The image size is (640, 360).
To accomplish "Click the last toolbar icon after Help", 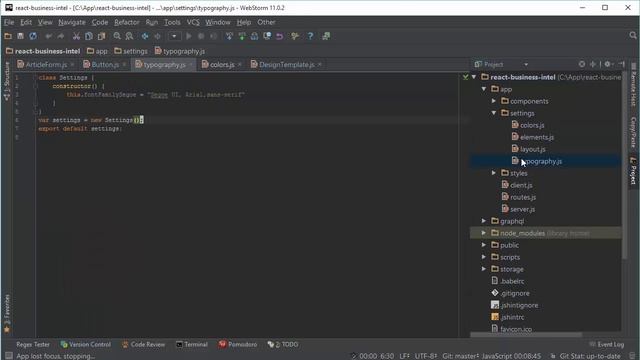I will coord(326,36).
